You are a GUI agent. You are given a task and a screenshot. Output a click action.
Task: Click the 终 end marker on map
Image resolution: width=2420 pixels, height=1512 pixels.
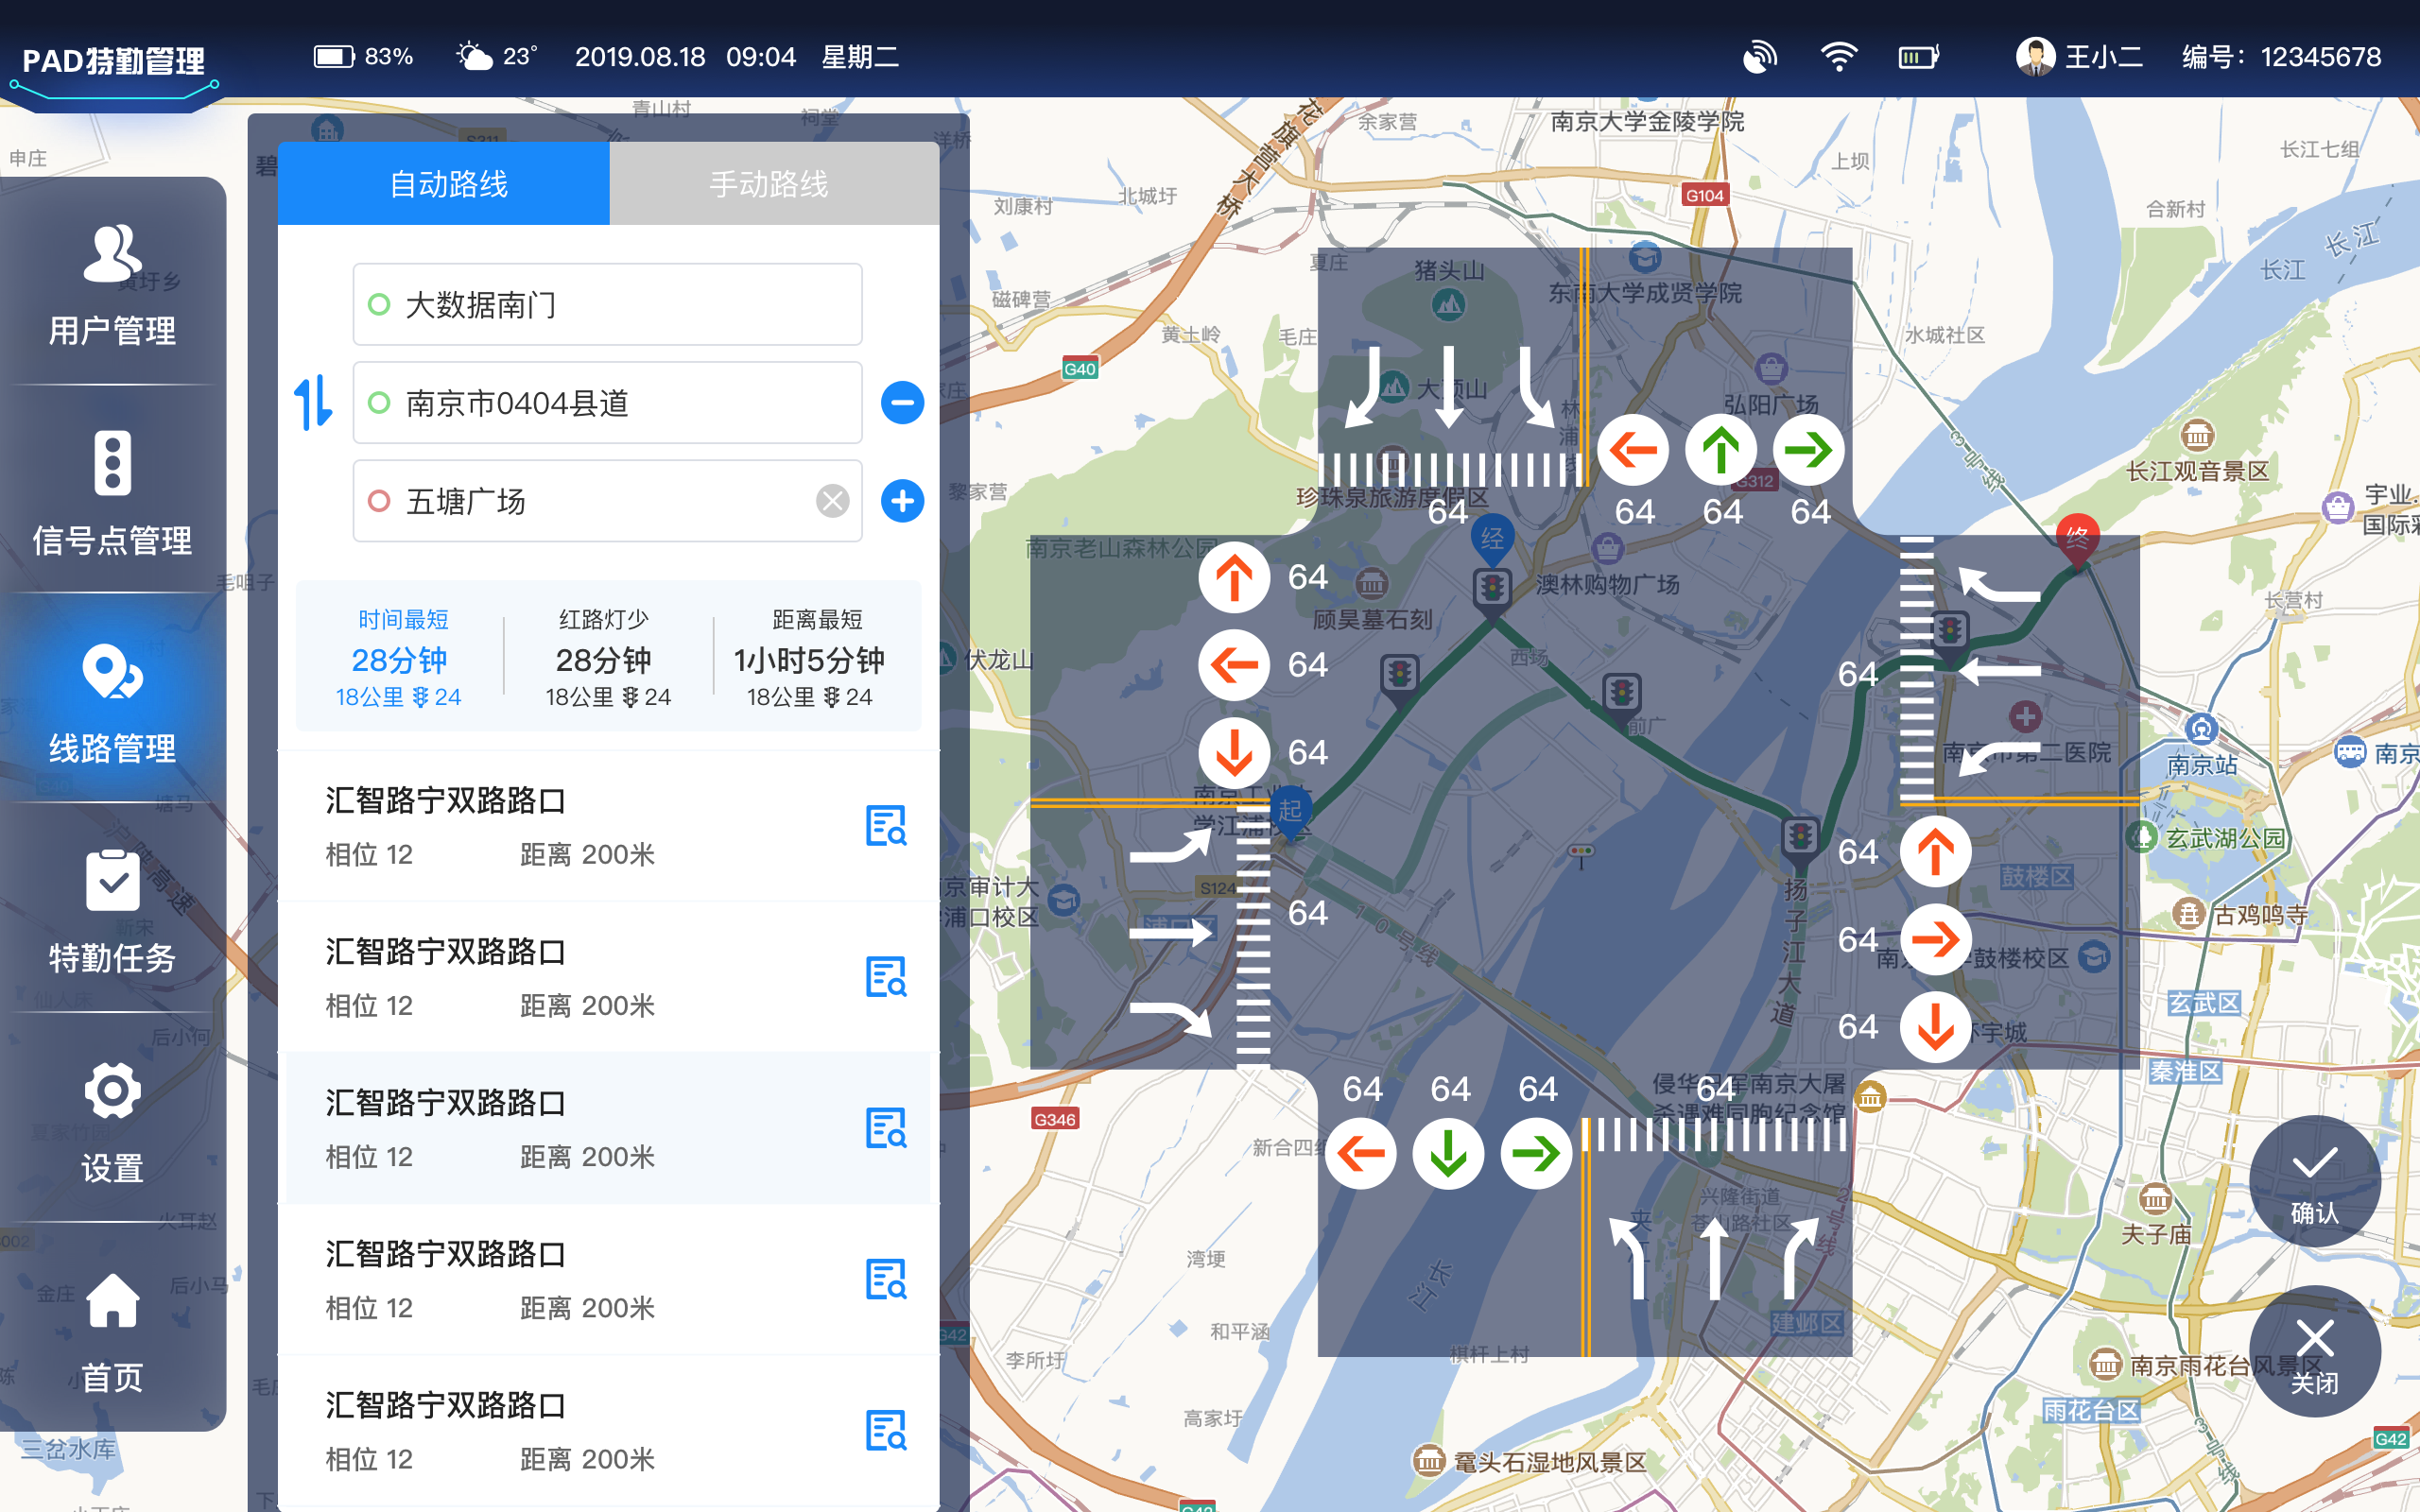(x=2077, y=541)
